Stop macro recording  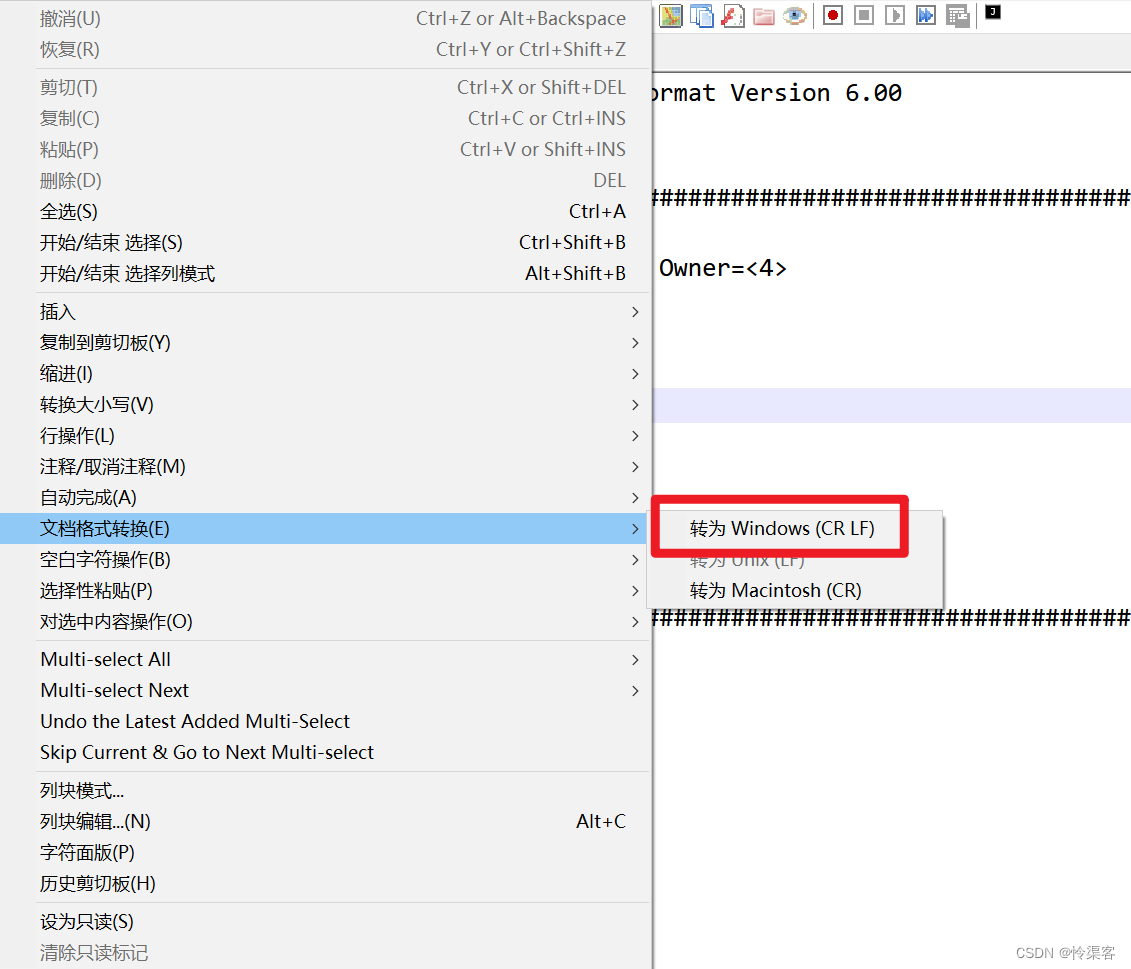coord(863,15)
